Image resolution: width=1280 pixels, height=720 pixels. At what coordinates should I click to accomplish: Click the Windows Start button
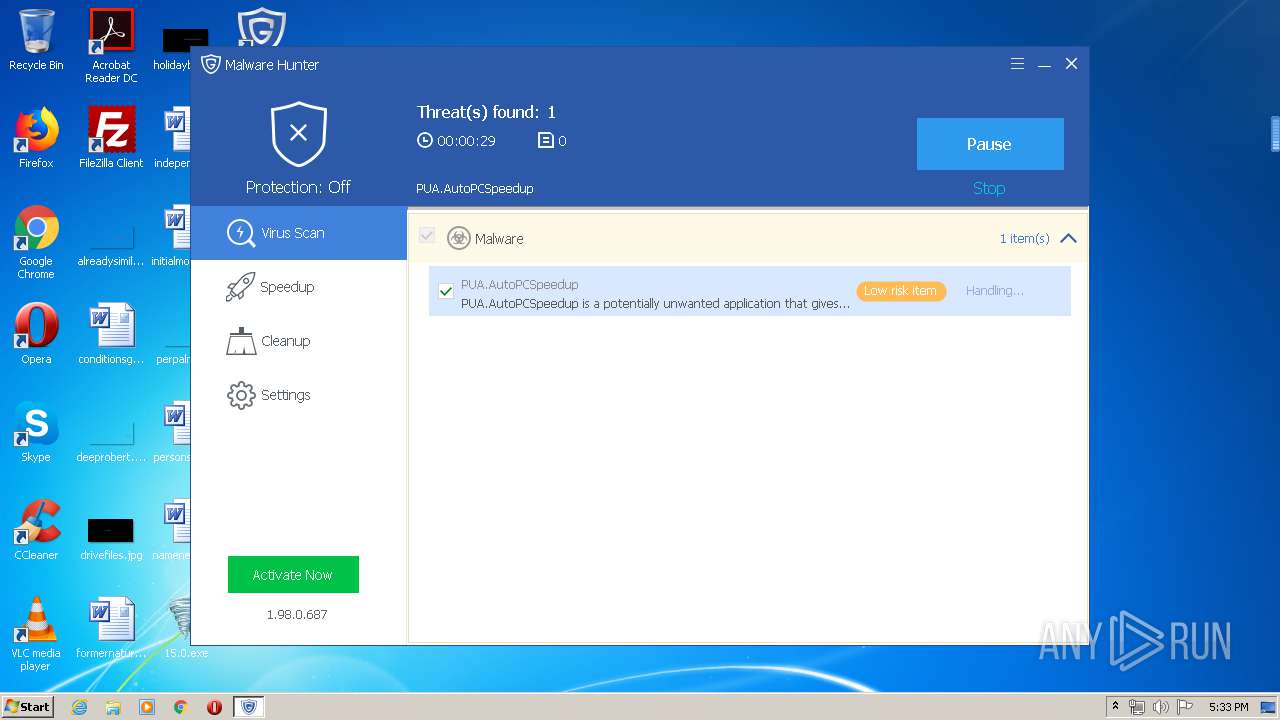pyautogui.click(x=27, y=706)
